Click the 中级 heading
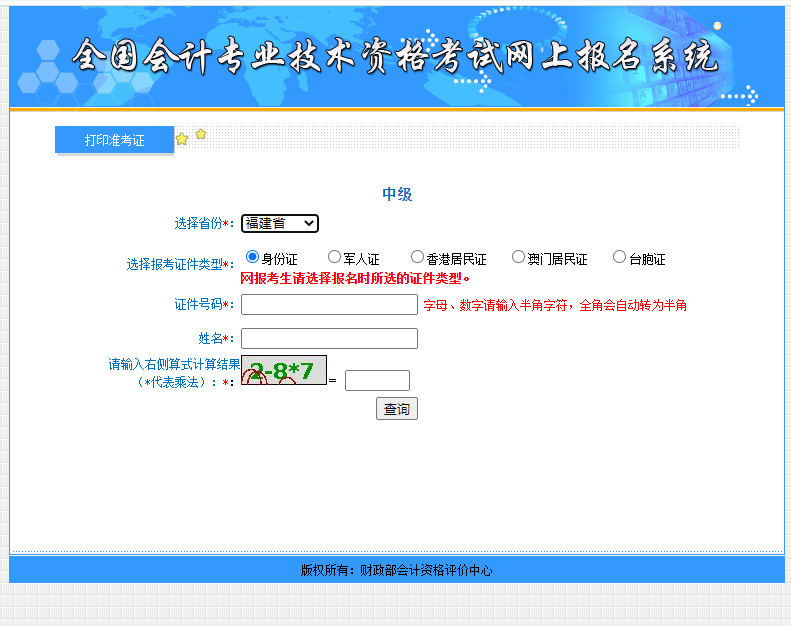791x626 pixels. [x=397, y=195]
